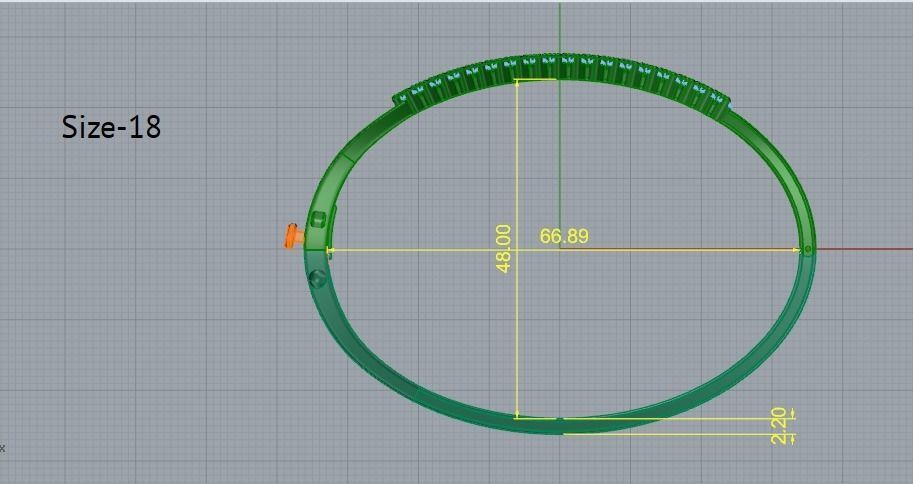
Task: Select the 66.89 width dimension text
Action: click(564, 236)
